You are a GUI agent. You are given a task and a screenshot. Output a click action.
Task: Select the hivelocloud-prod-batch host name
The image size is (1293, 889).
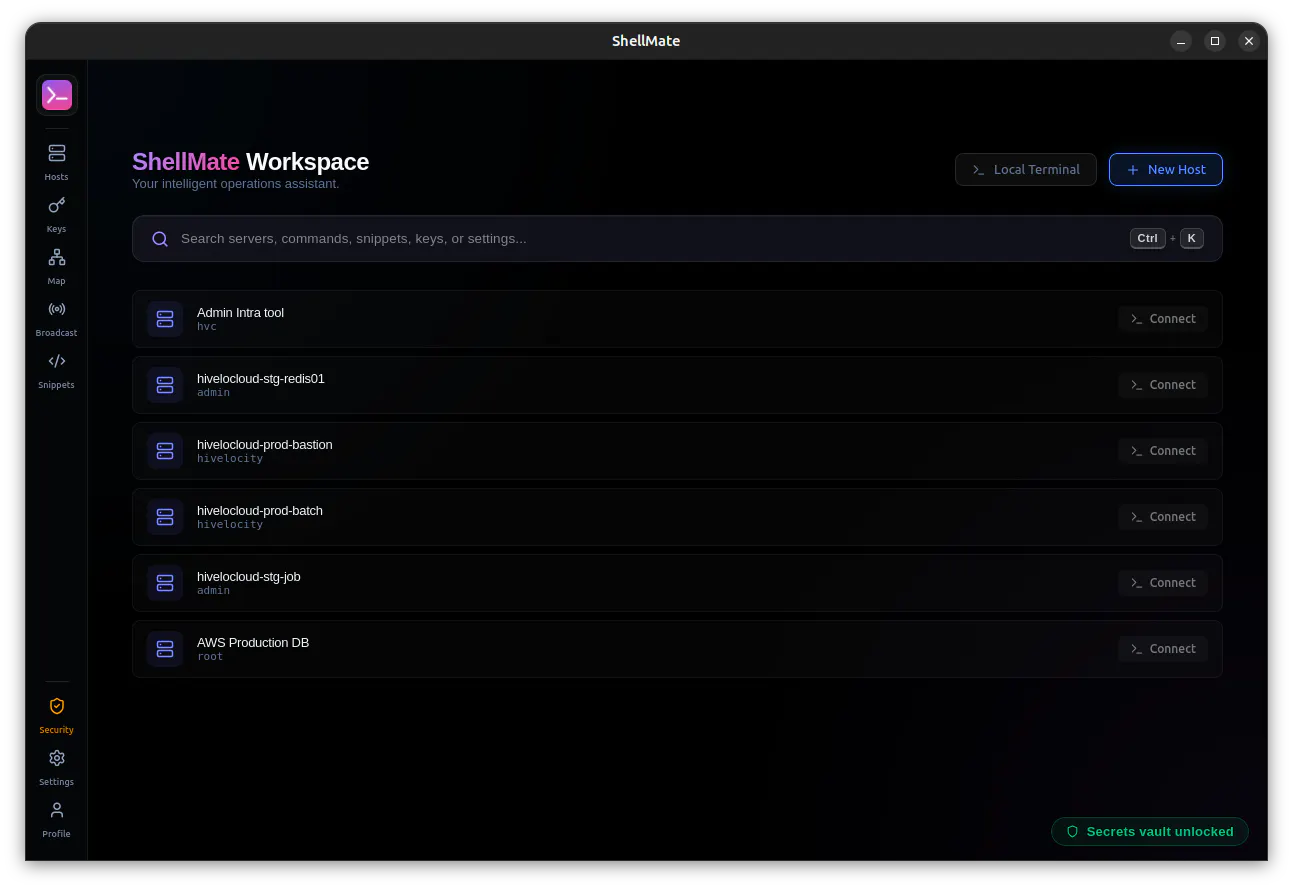tap(260, 511)
